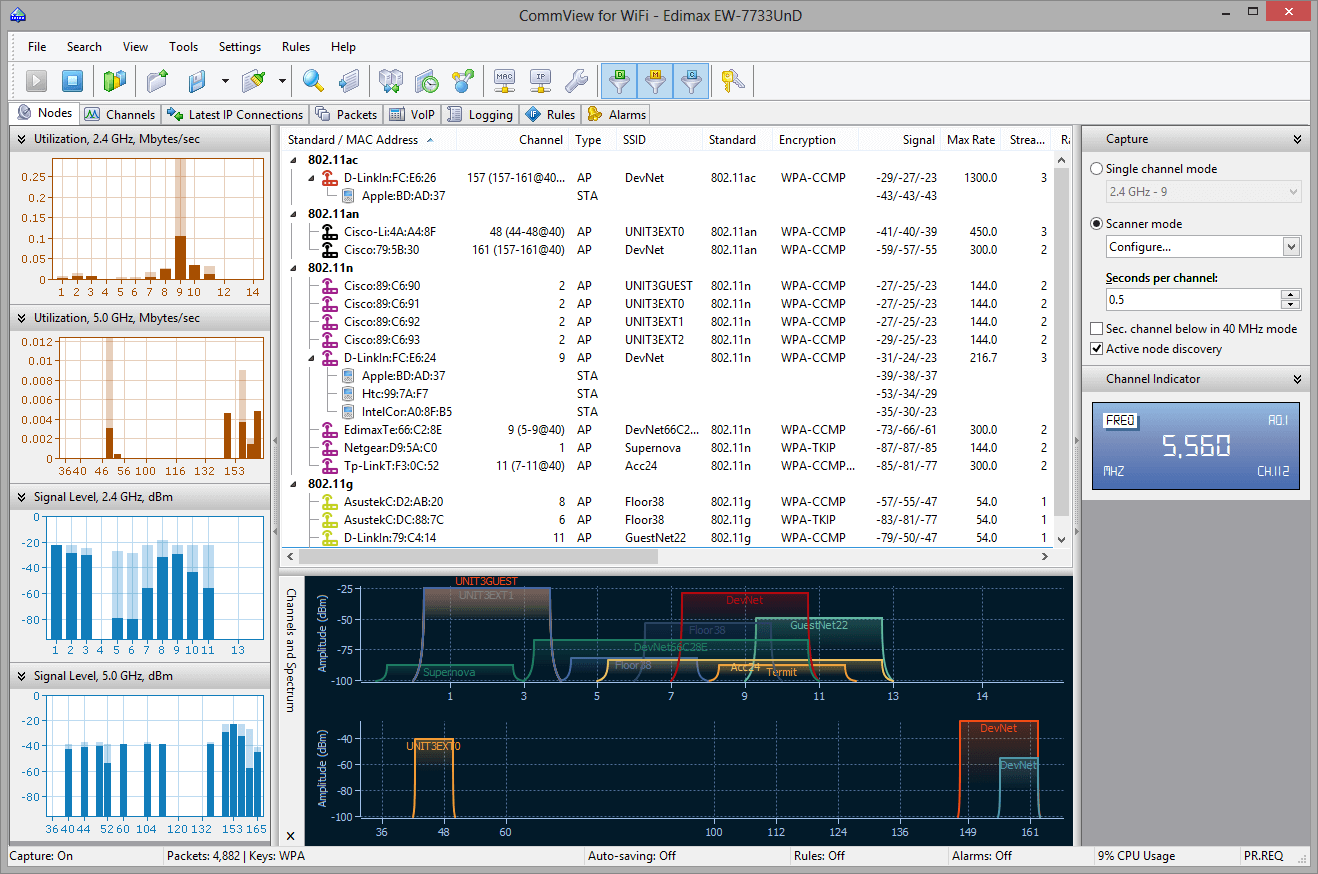
Task: Open Find with the magnifier icon
Action: pyautogui.click(x=313, y=81)
